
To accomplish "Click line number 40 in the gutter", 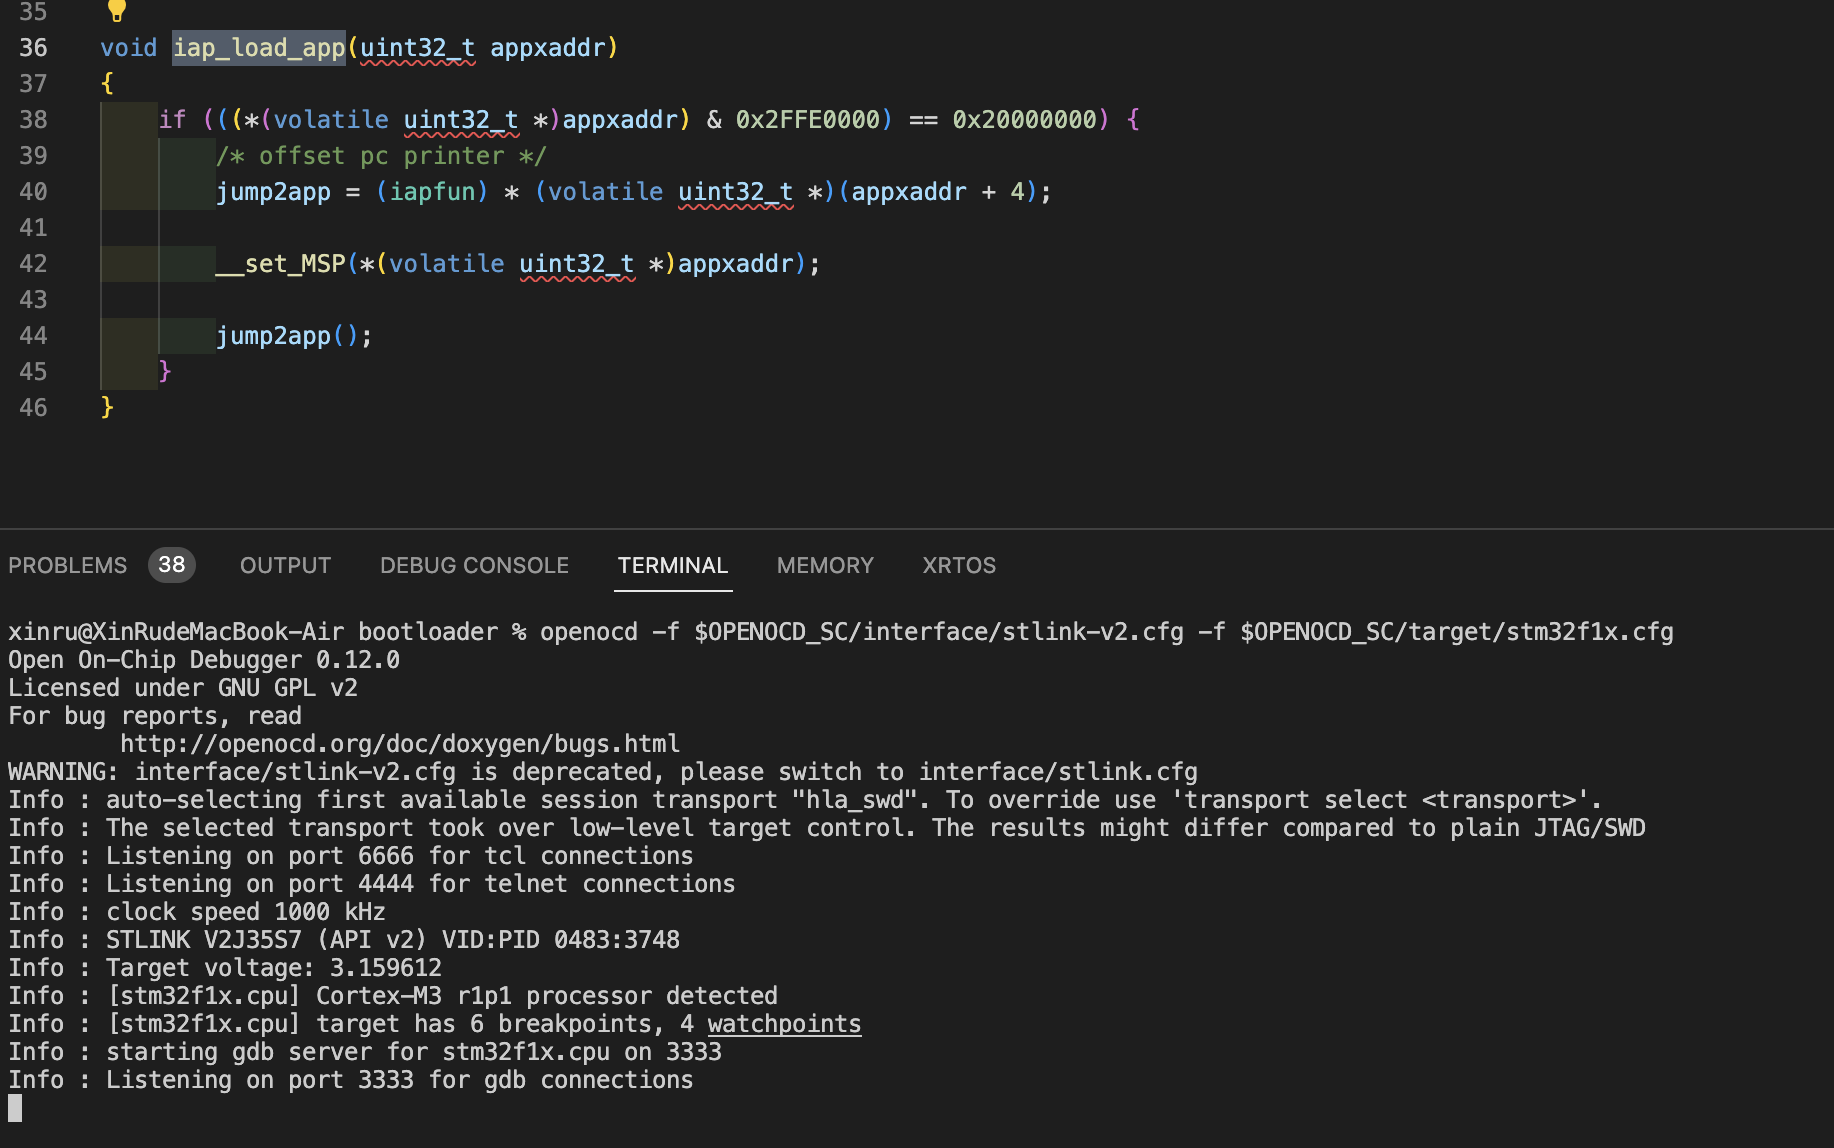I will [x=33, y=192].
